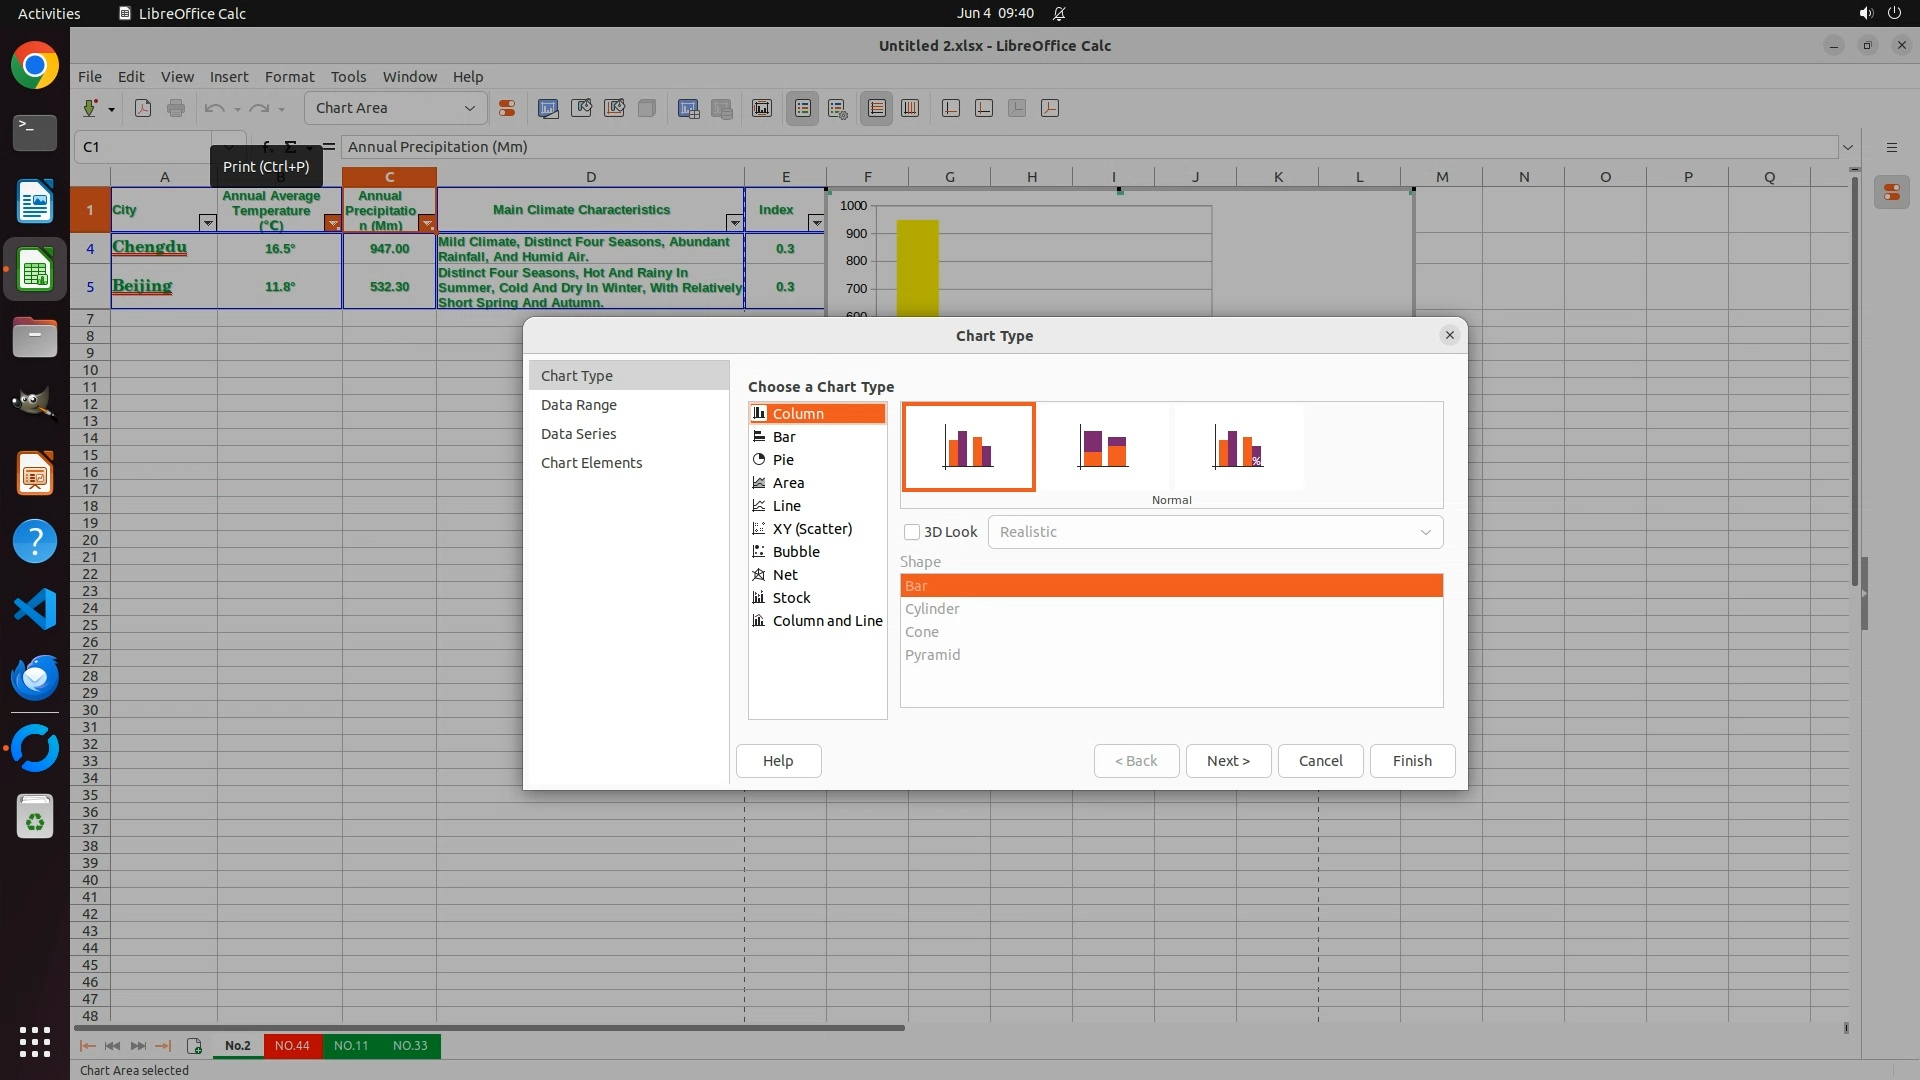This screenshot has width=1920, height=1080.
Task: Select the Stacked column subtype thumbnail
Action: click(1103, 447)
